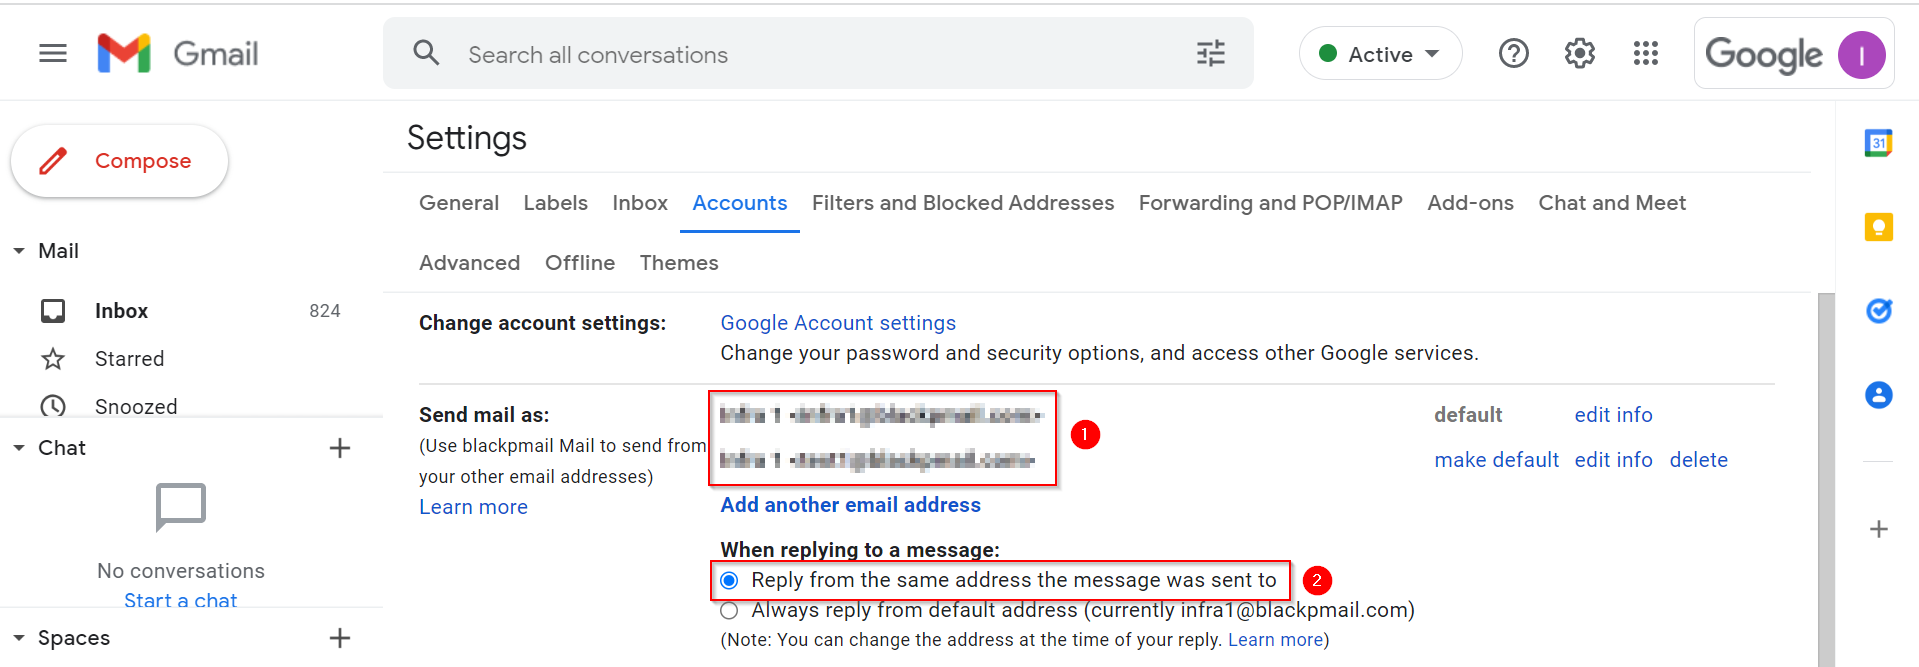Open Google Tasks side panel icon
Image resolution: width=1919 pixels, height=667 pixels.
click(1878, 311)
